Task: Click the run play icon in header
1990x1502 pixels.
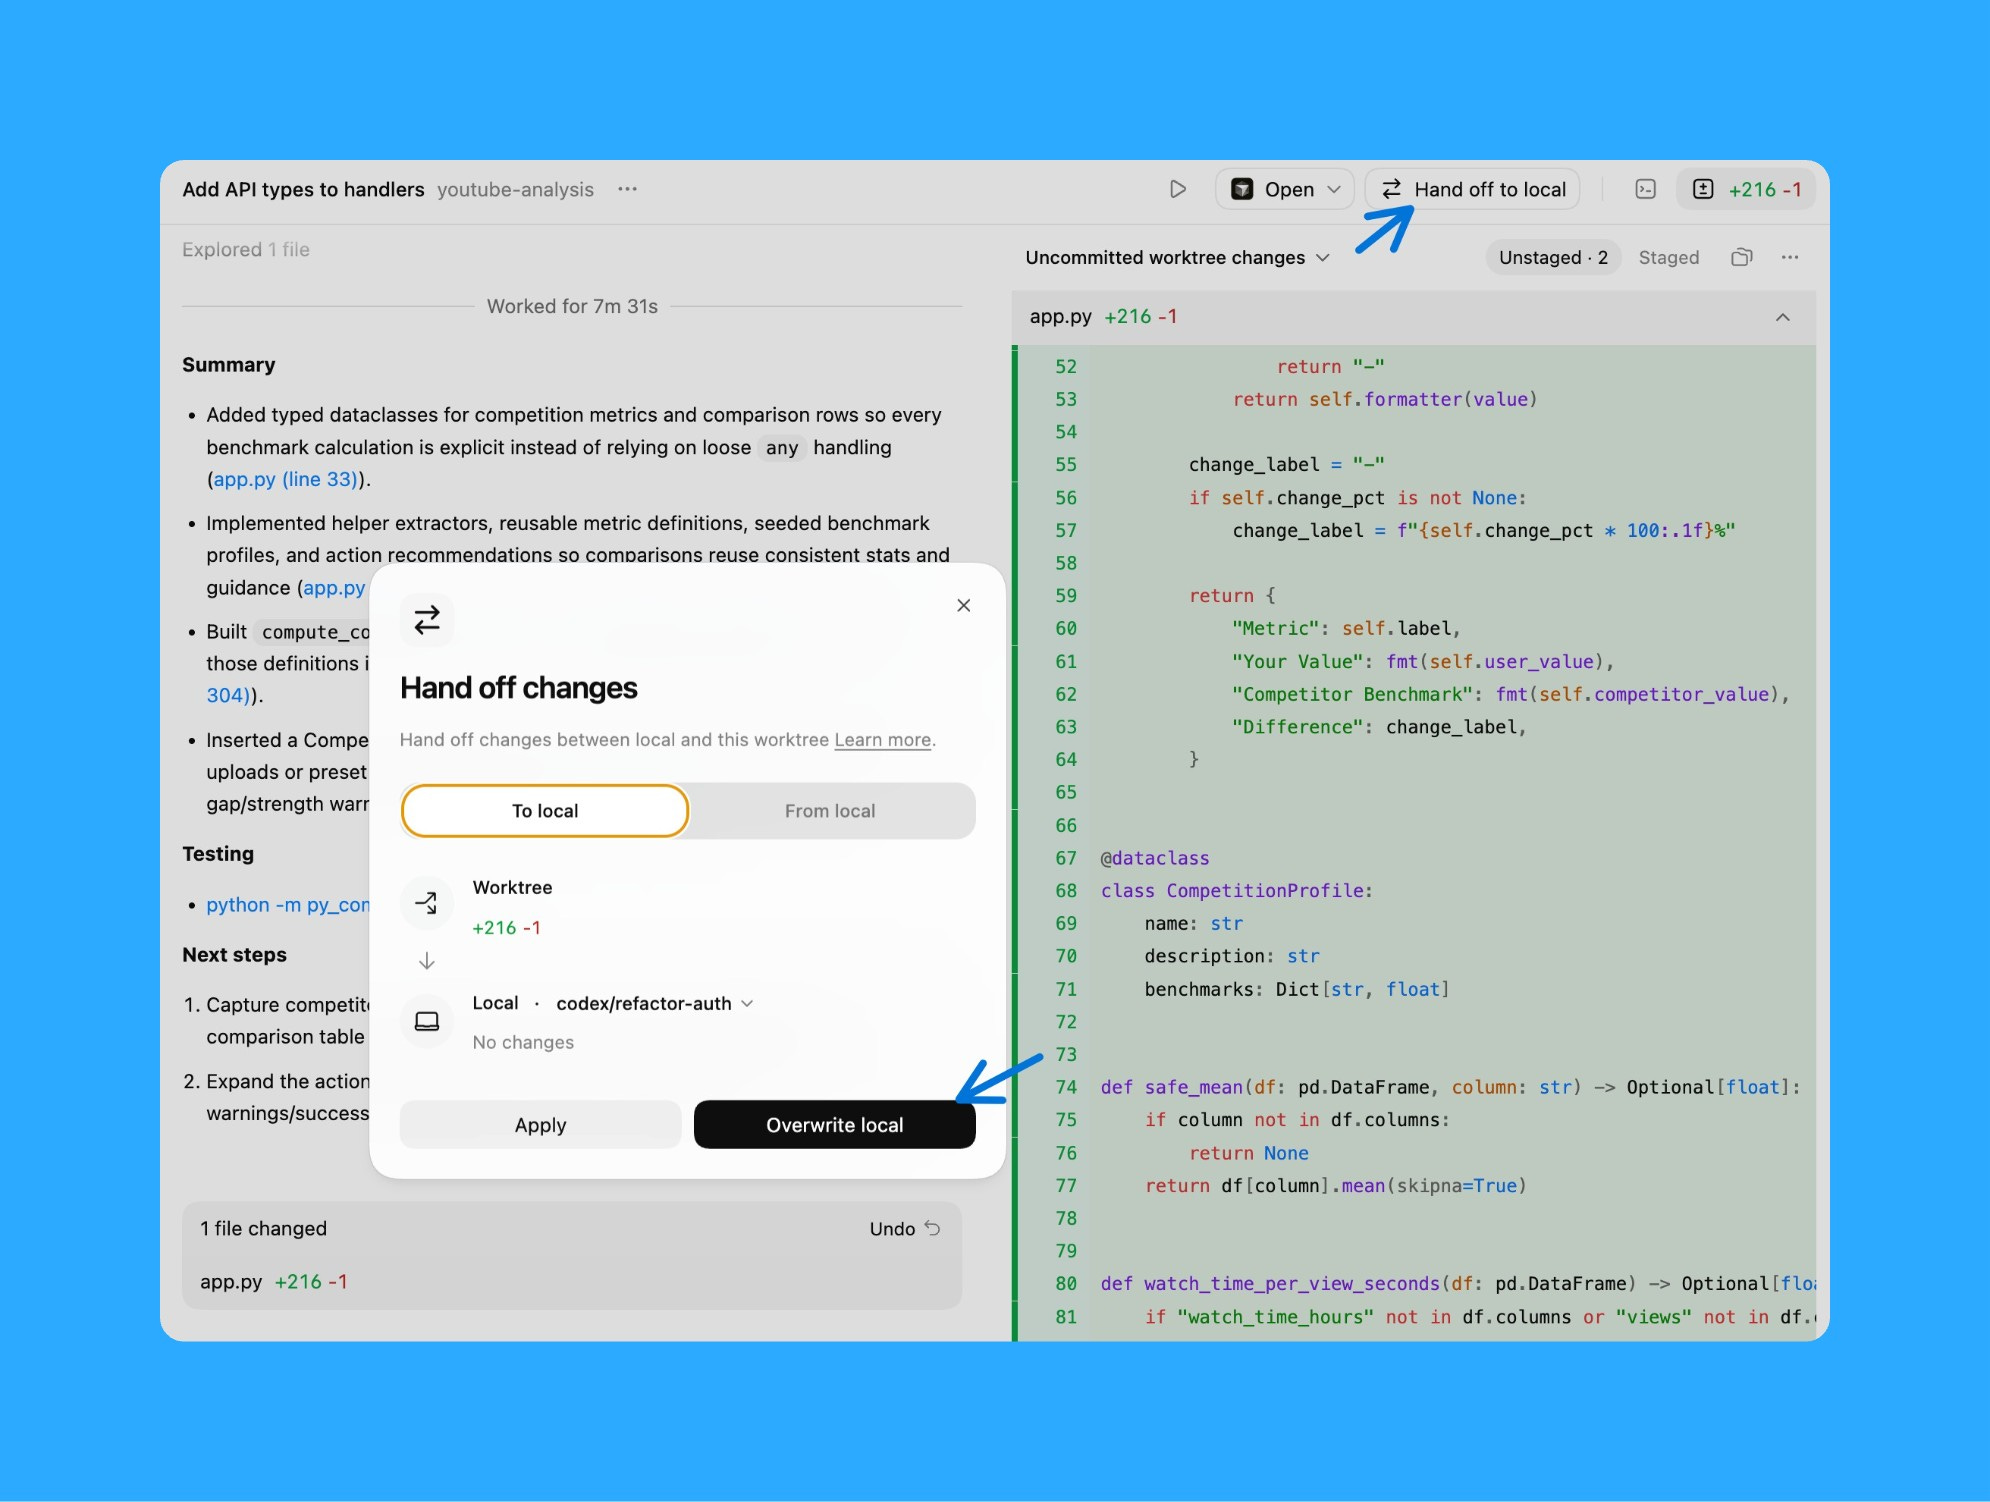Action: [1178, 189]
